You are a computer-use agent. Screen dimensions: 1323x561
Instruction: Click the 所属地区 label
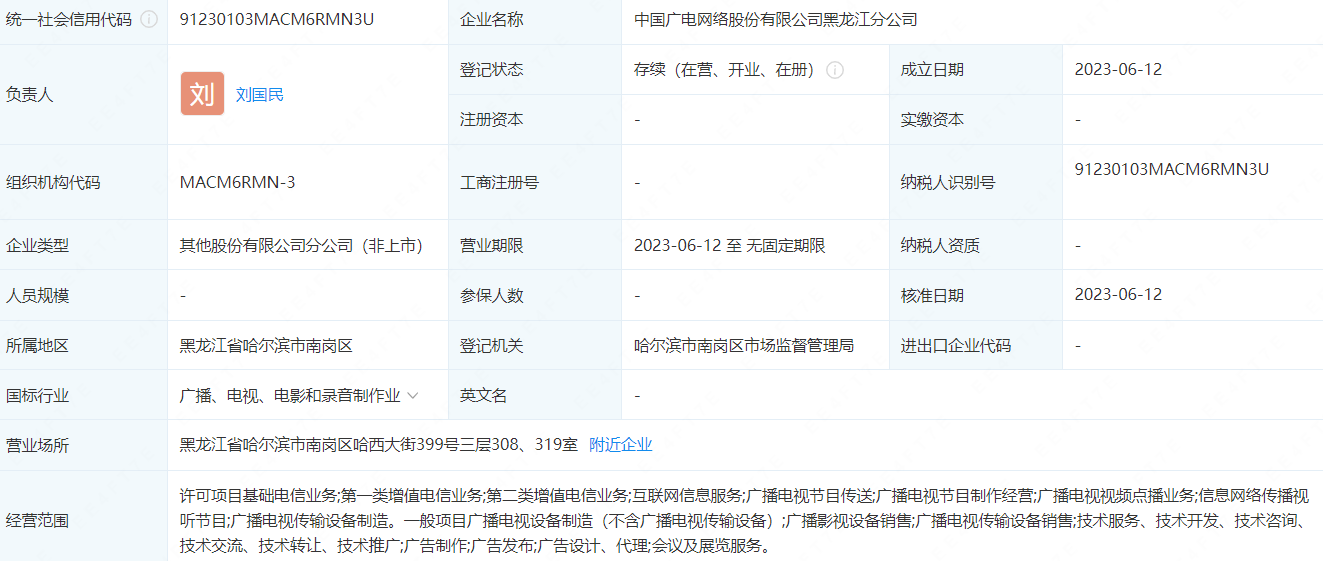(38, 346)
